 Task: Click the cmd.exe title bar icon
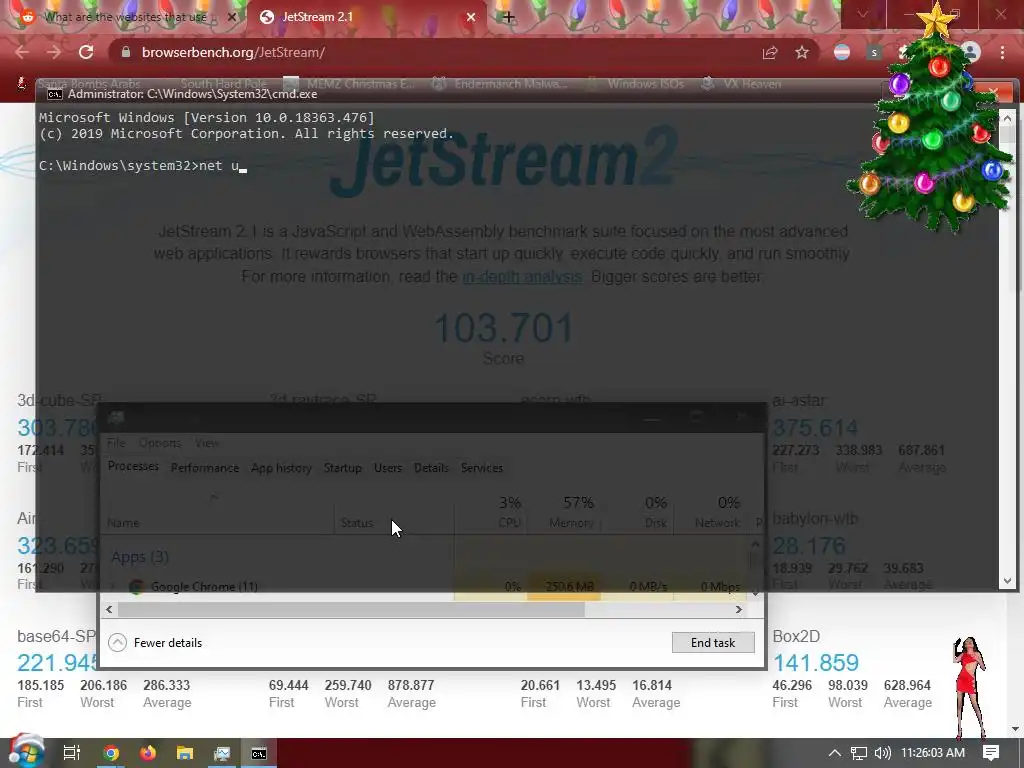55,94
